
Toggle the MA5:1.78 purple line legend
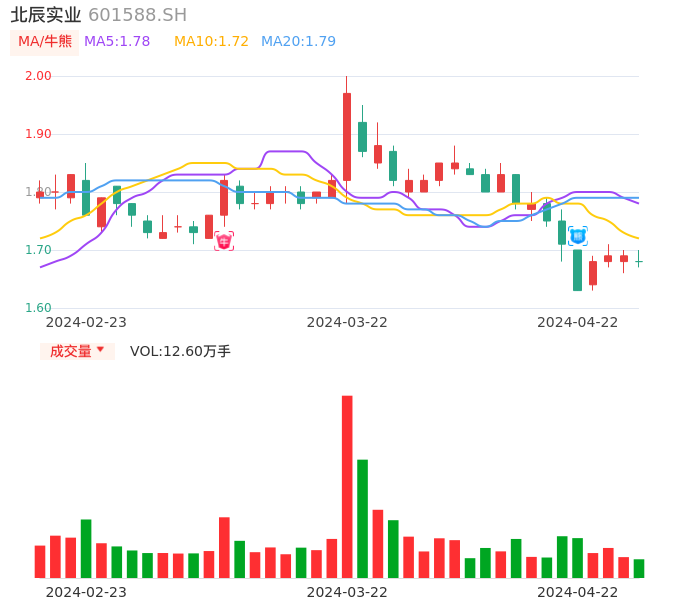tap(117, 42)
